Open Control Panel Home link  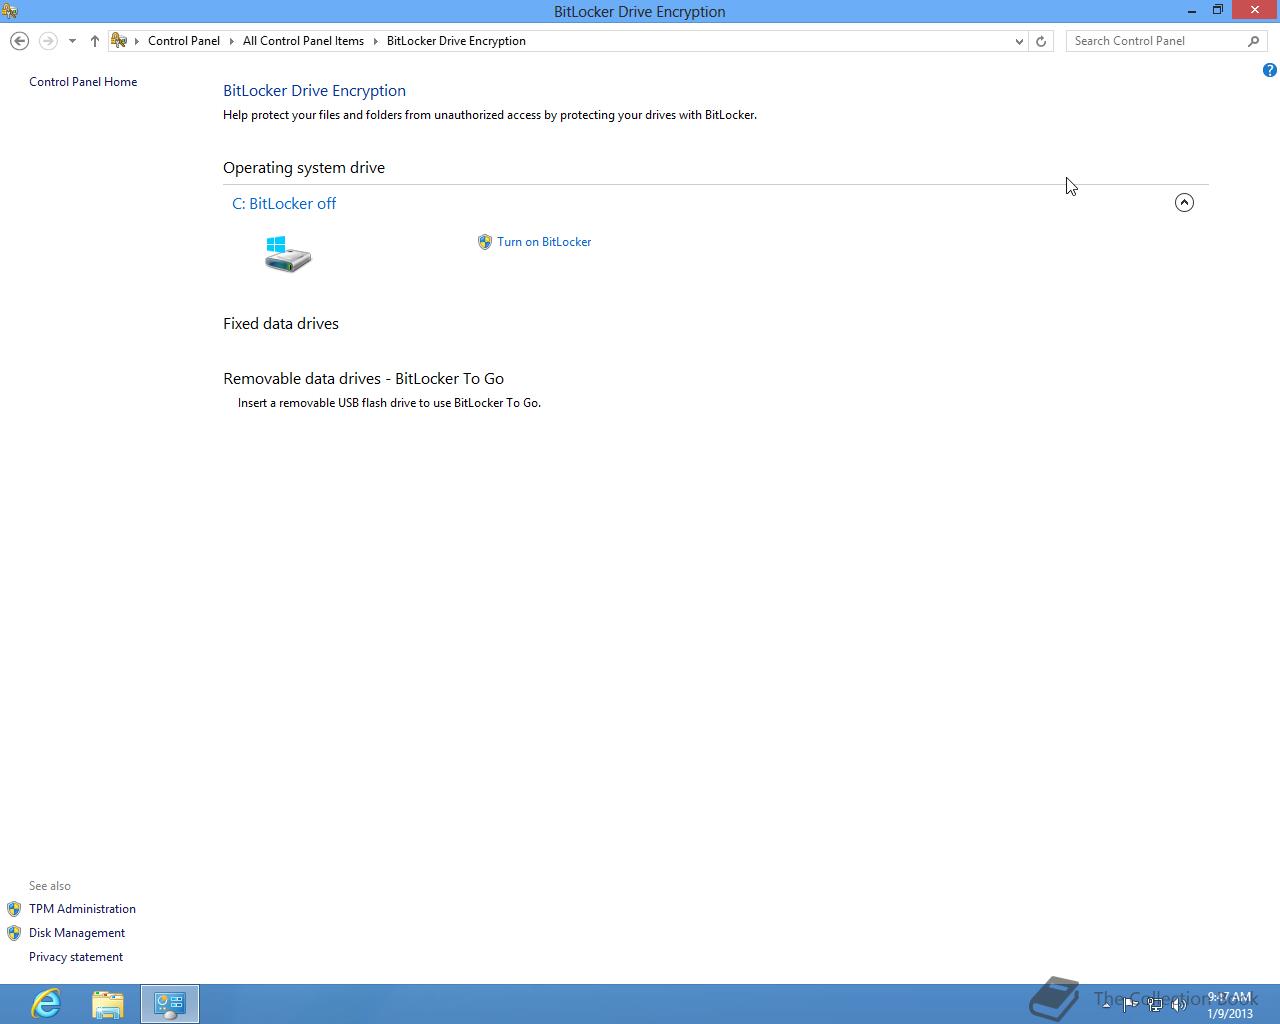(83, 82)
